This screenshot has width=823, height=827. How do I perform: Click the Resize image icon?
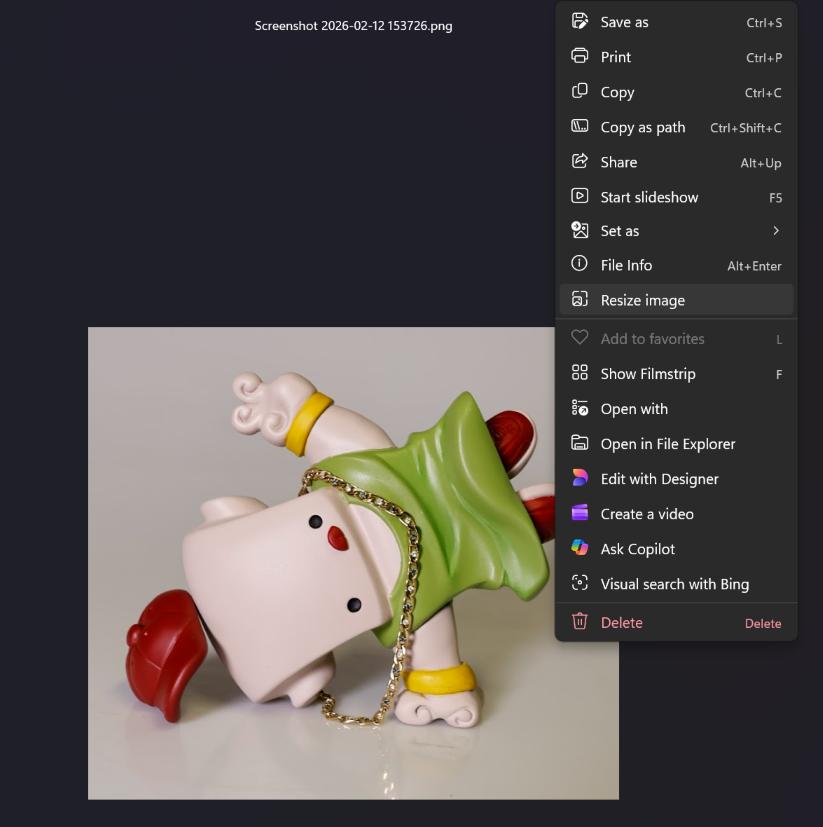(579, 299)
